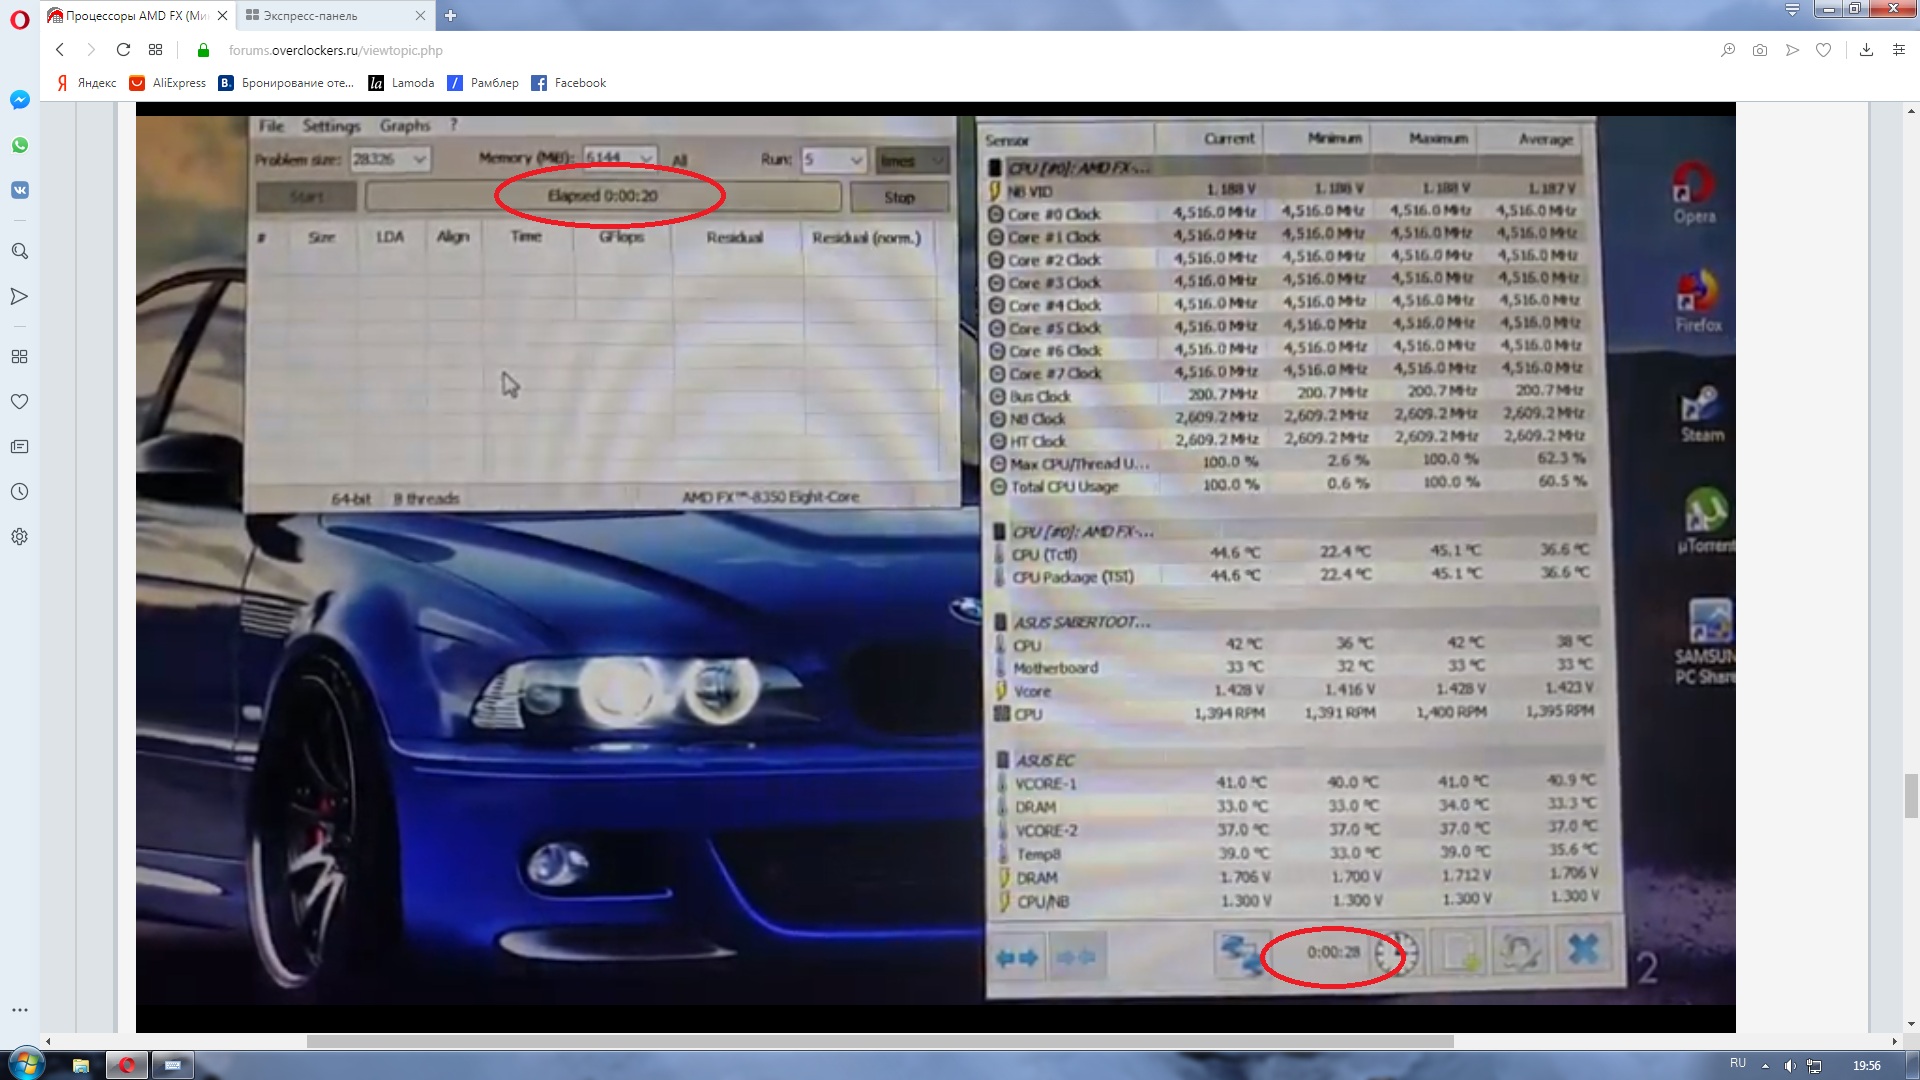
Task: Open the Easy Setup menu icon
Action: click(x=1898, y=50)
